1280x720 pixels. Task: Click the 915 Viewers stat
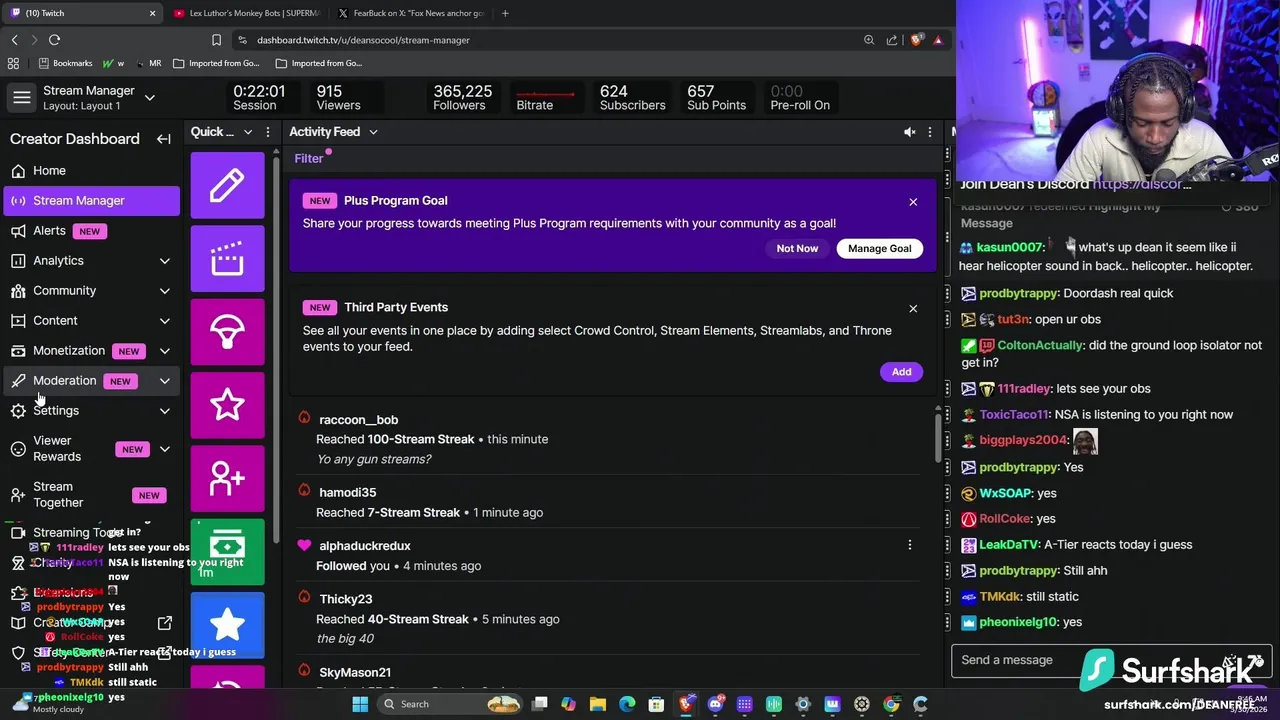[x=338, y=97]
